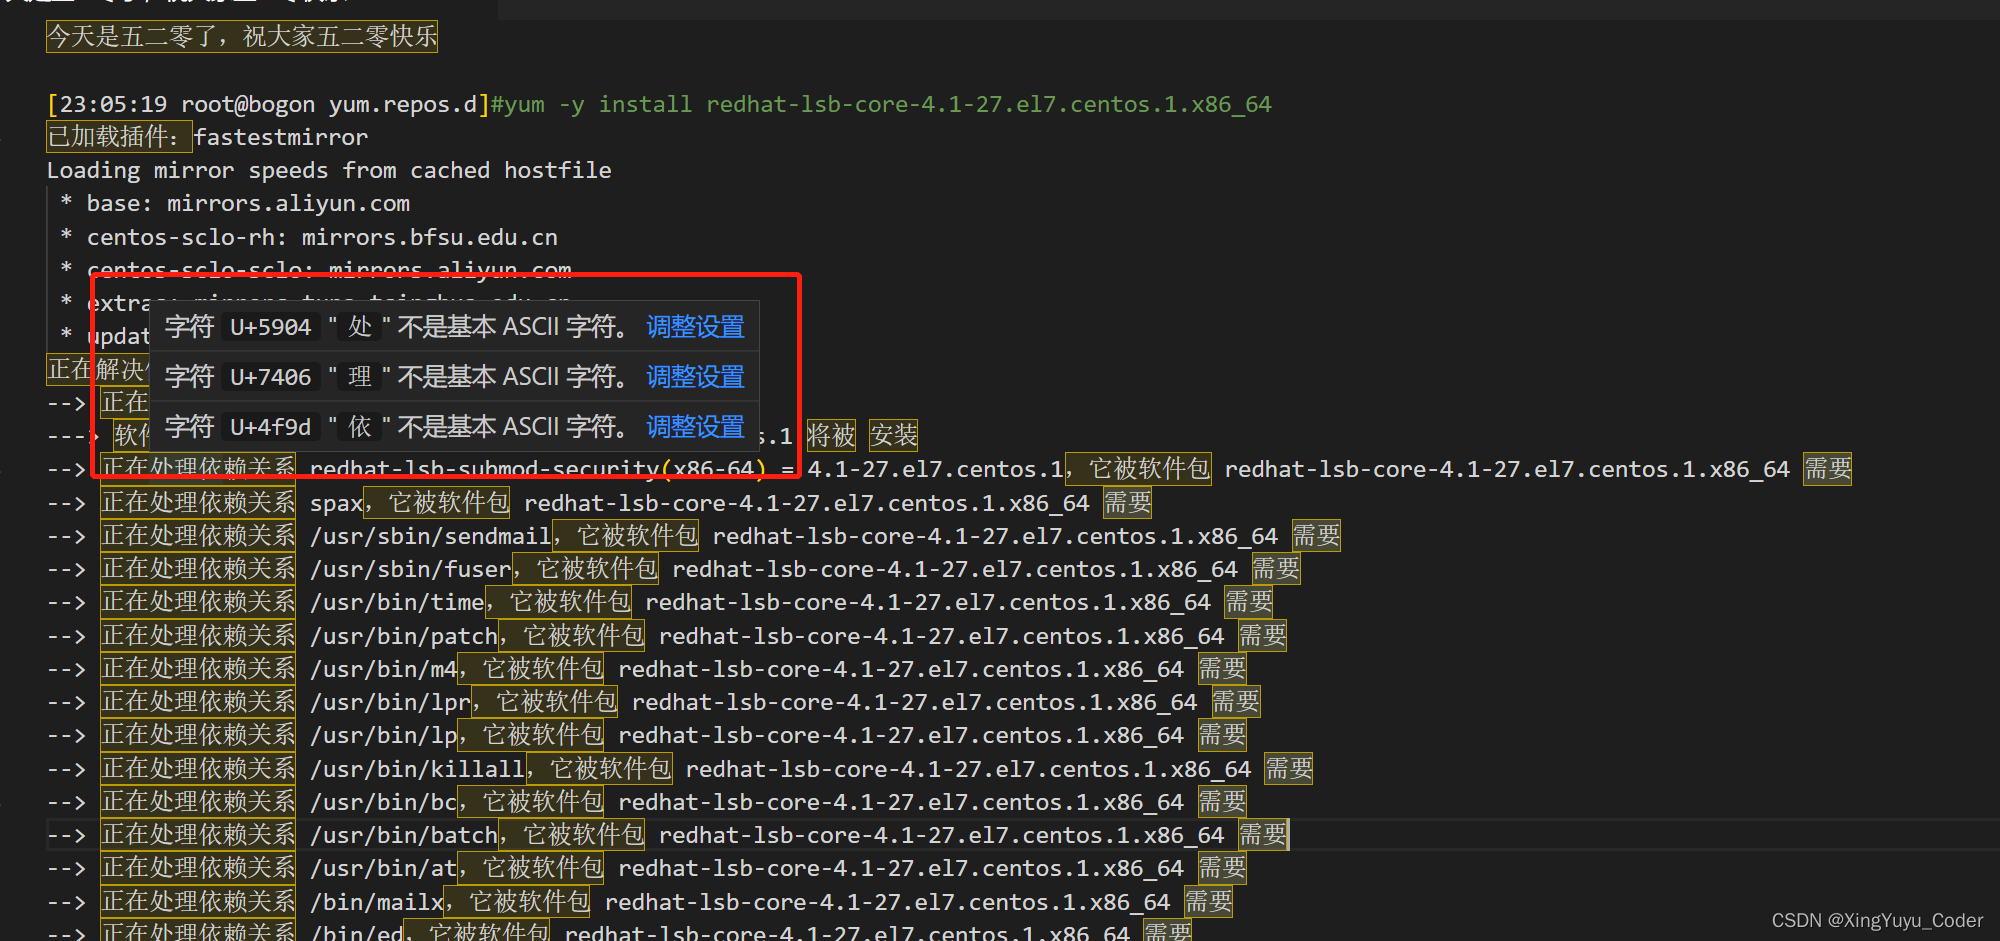Click the highlighted 将被 word

pos(831,436)
